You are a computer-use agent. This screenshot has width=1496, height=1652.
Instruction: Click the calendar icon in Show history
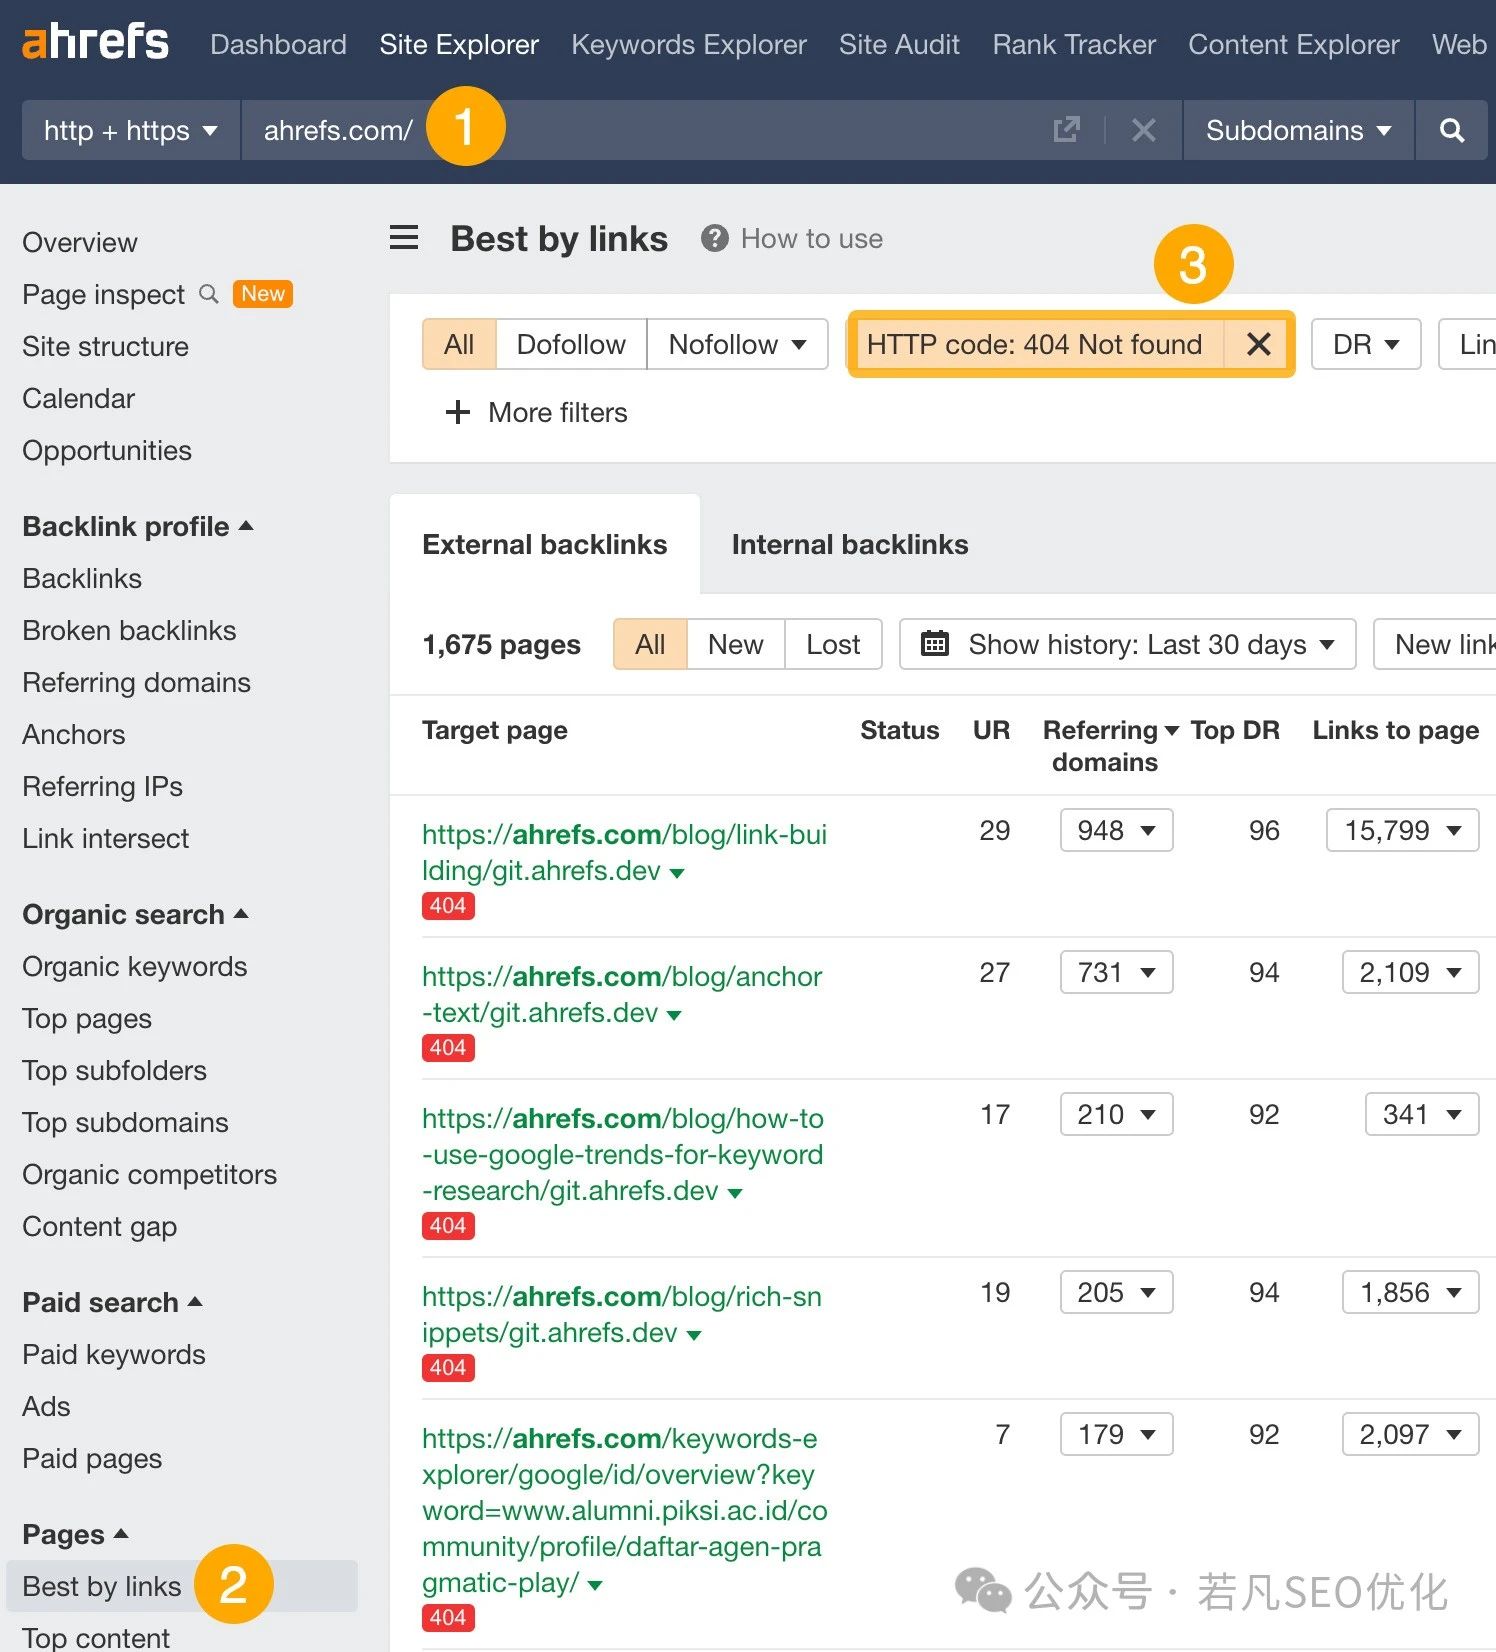(934, 644)
